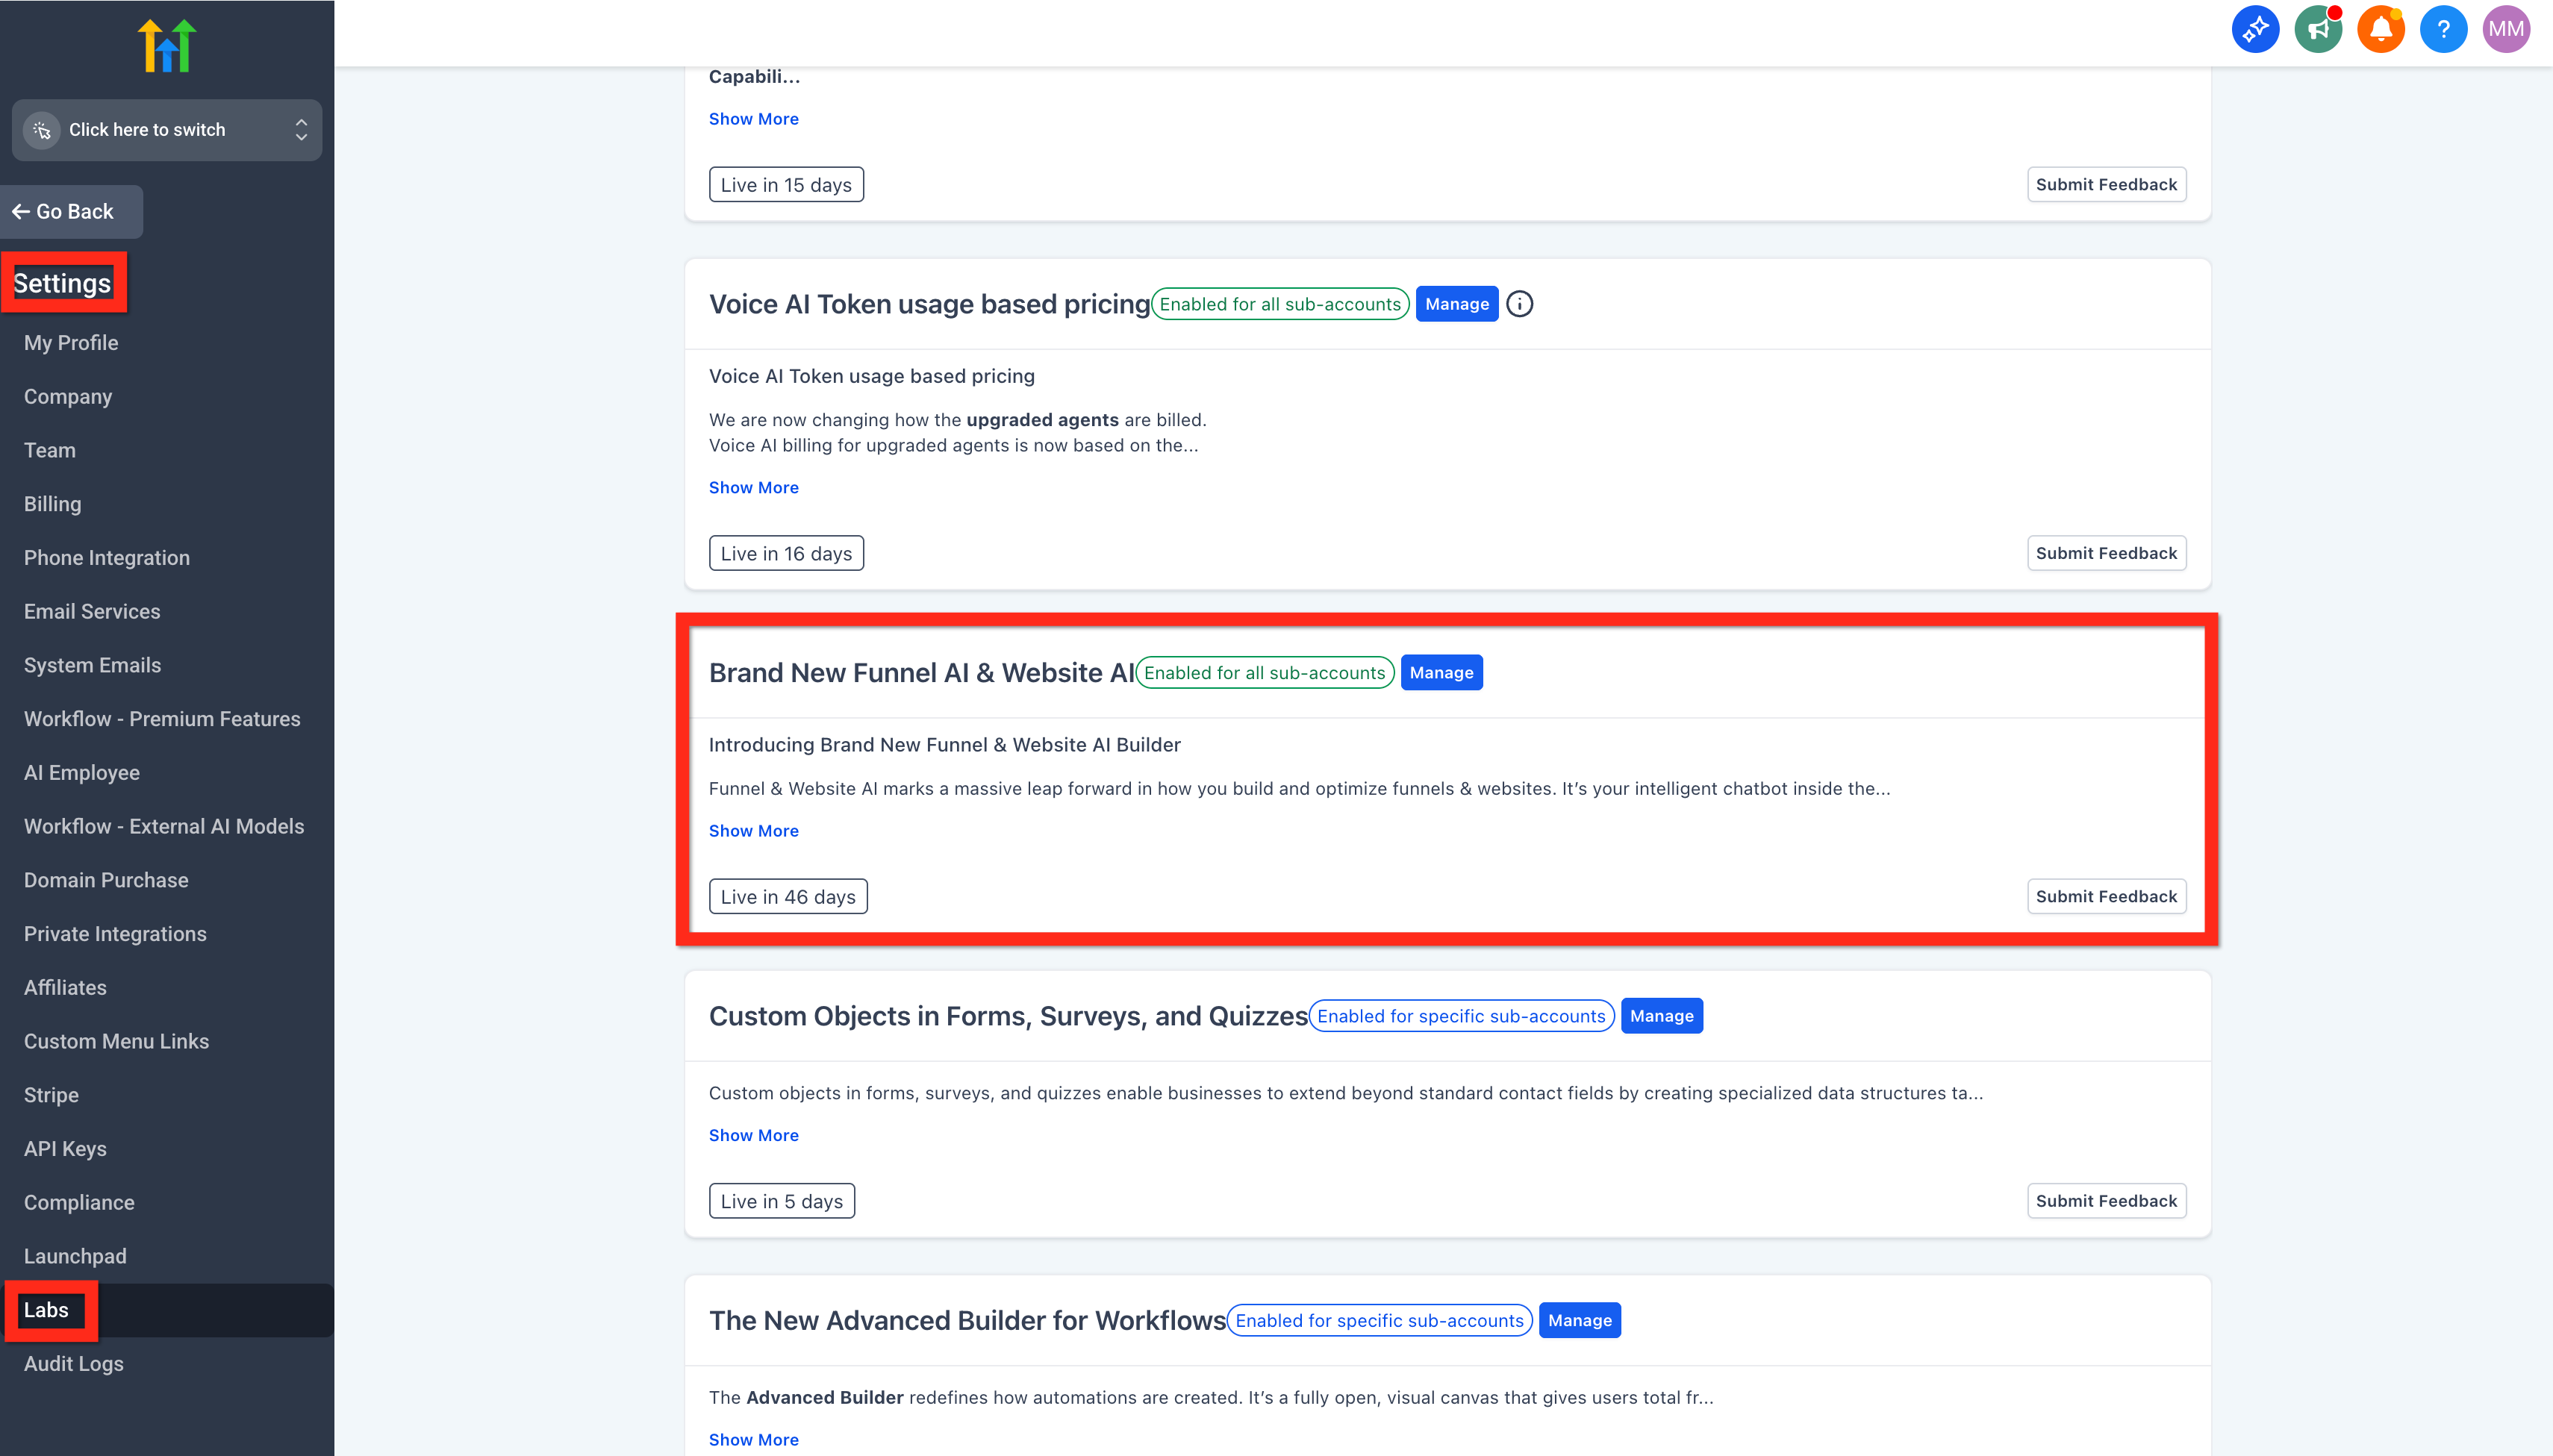
Task: Open the MM user avatar menu
Action: 2505,29
